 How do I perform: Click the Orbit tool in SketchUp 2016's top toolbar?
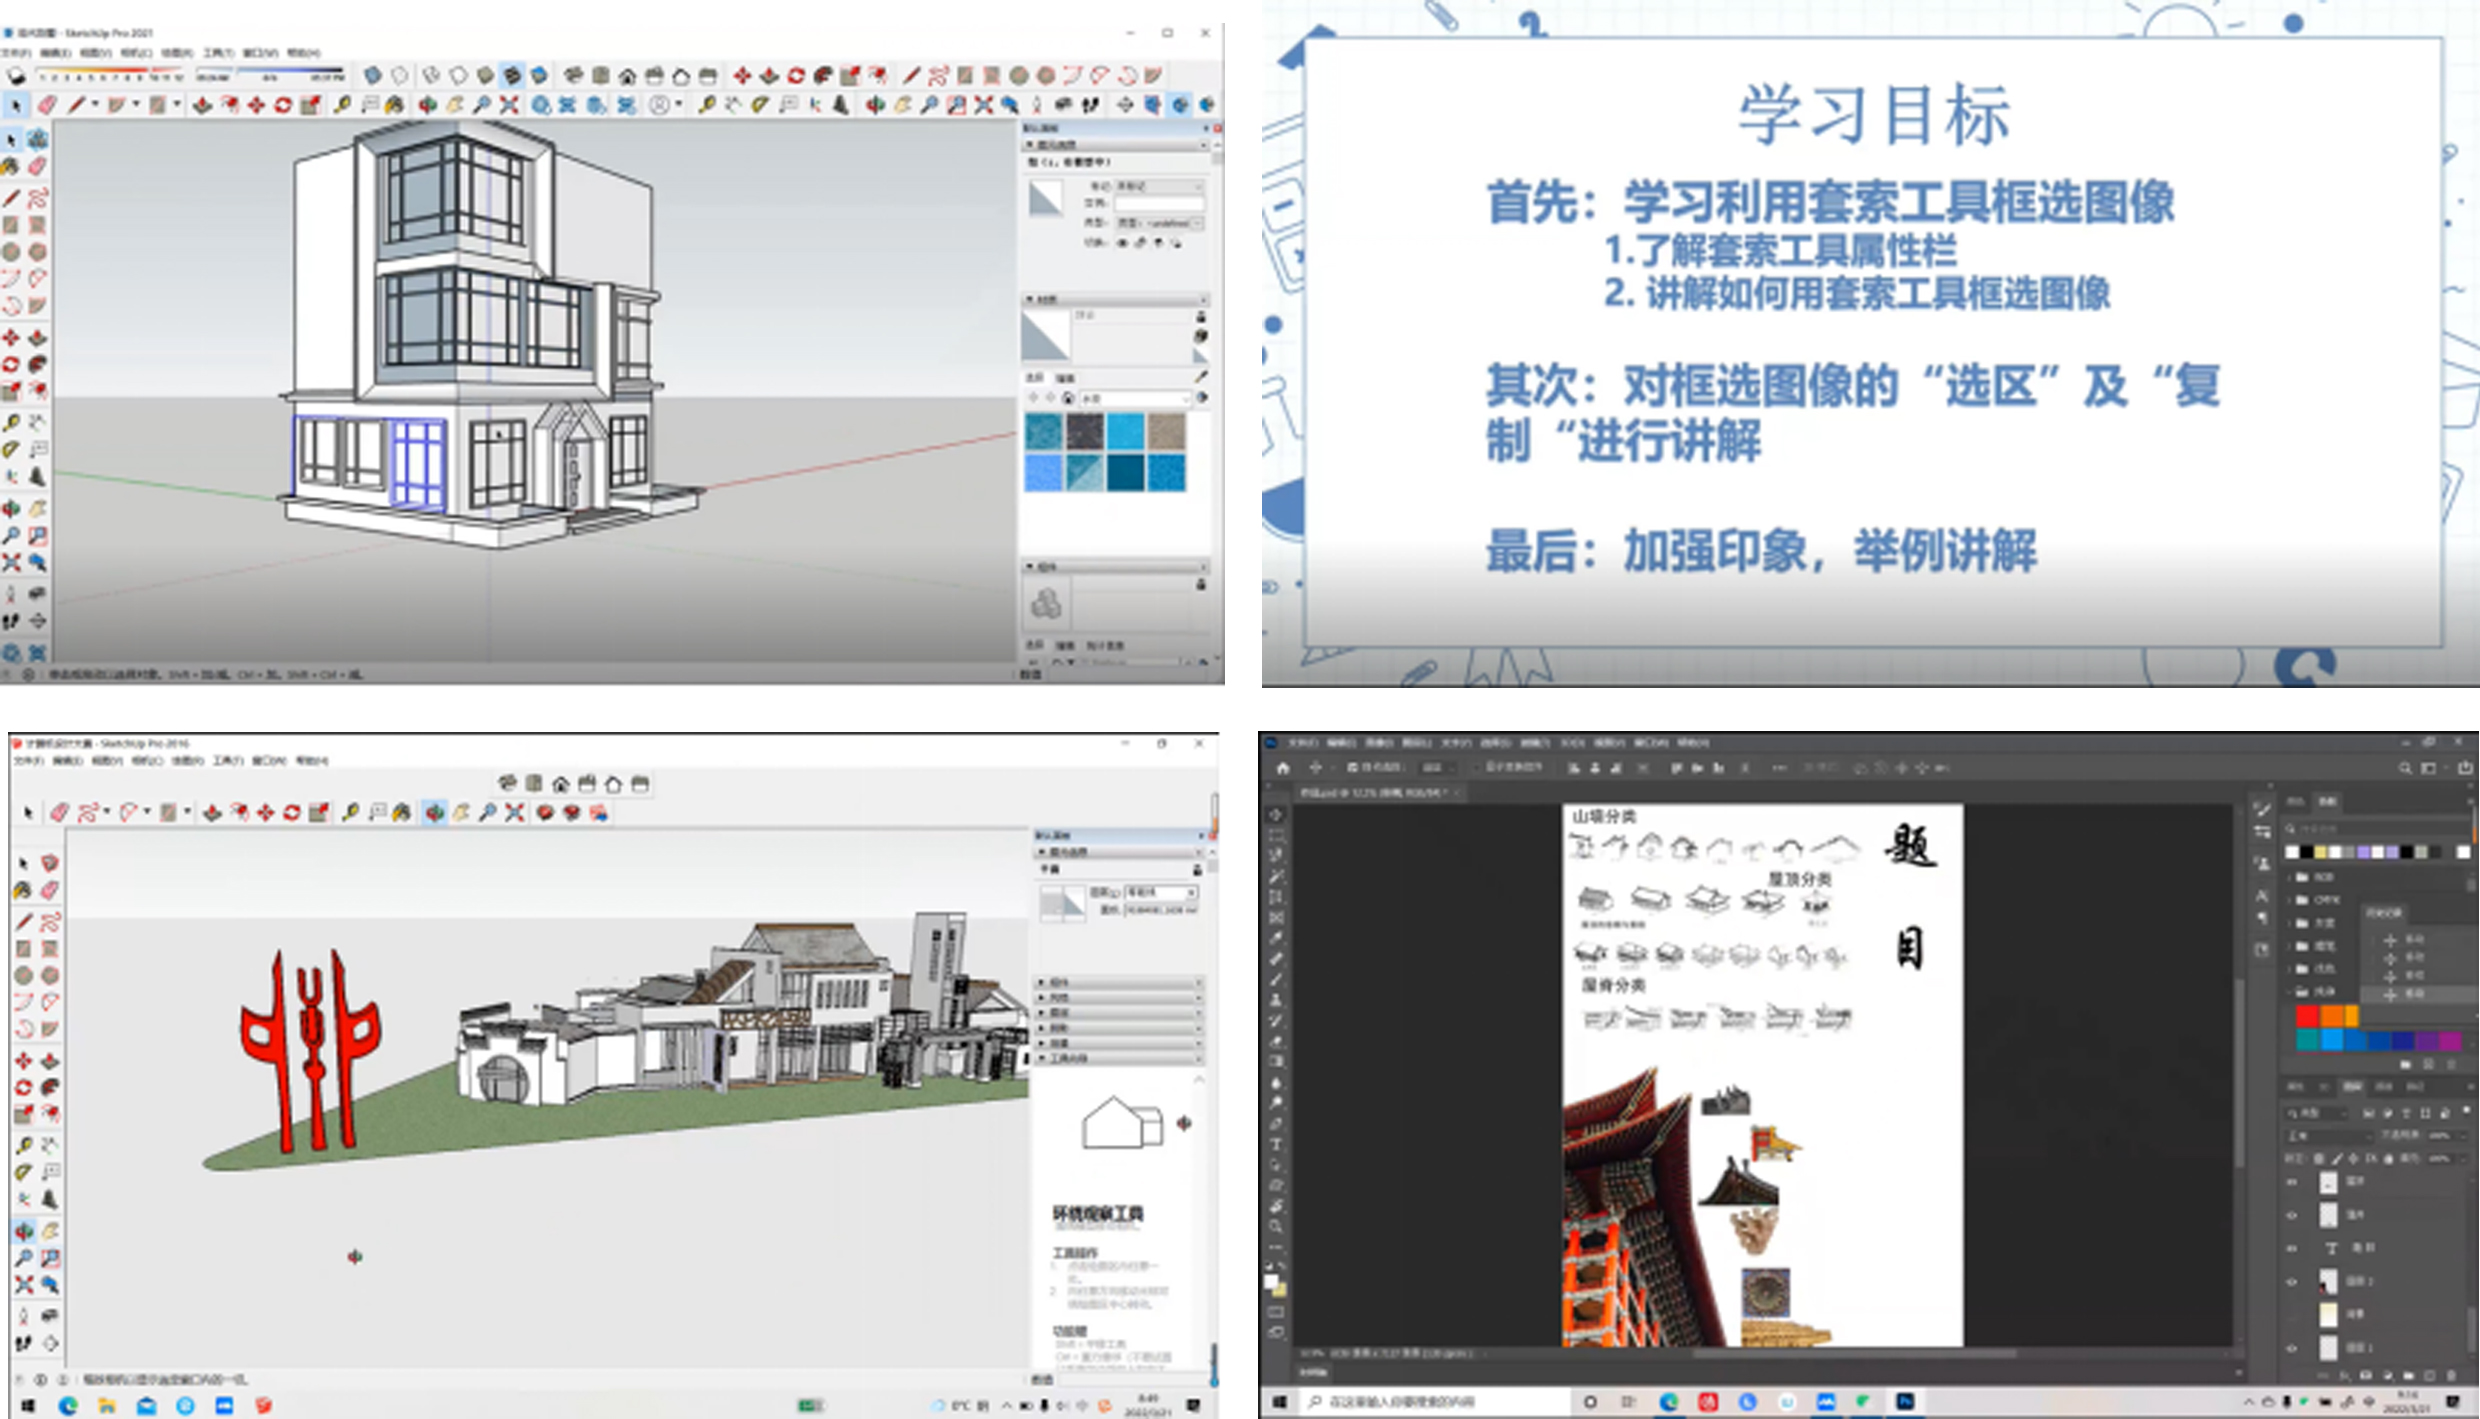[434, 813]
